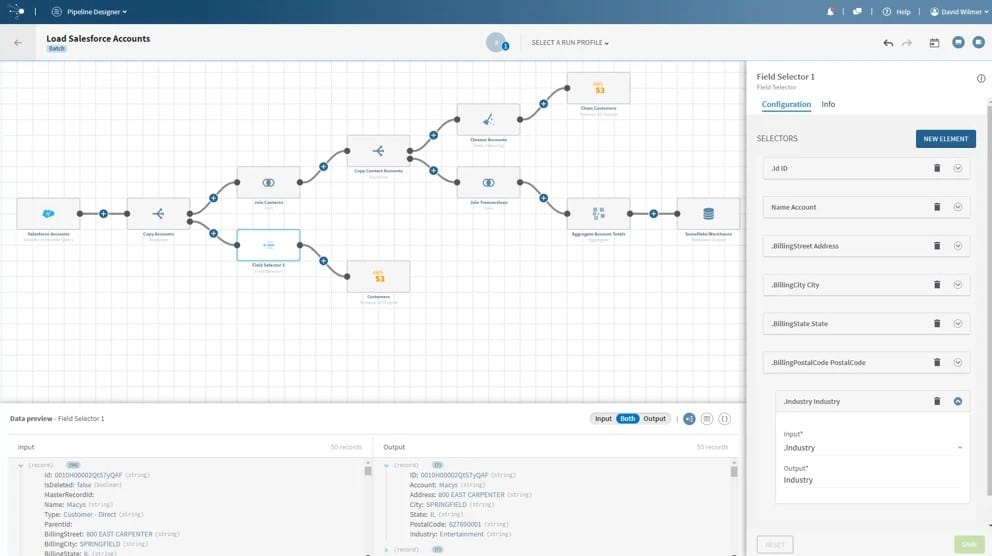
Task: Open Field Selector 1 info icon
Action: (x=981, y=78)
